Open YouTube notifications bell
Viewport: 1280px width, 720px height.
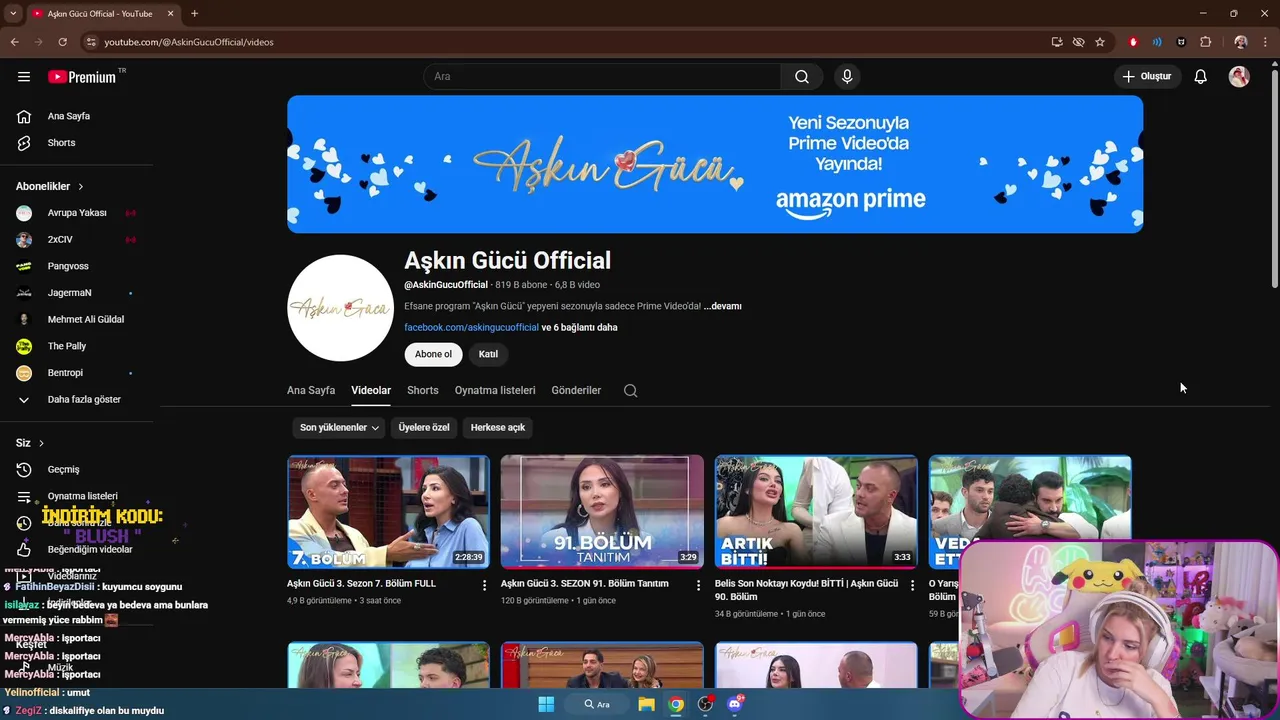(x=1200, y=76)
